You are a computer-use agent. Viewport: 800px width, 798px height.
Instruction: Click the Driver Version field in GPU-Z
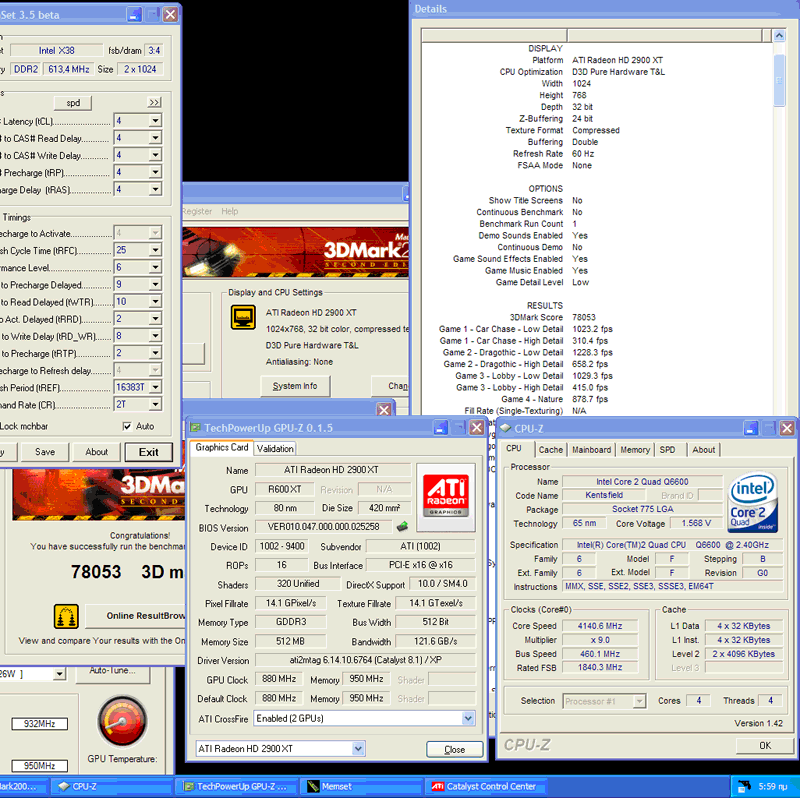click(365, 660)
